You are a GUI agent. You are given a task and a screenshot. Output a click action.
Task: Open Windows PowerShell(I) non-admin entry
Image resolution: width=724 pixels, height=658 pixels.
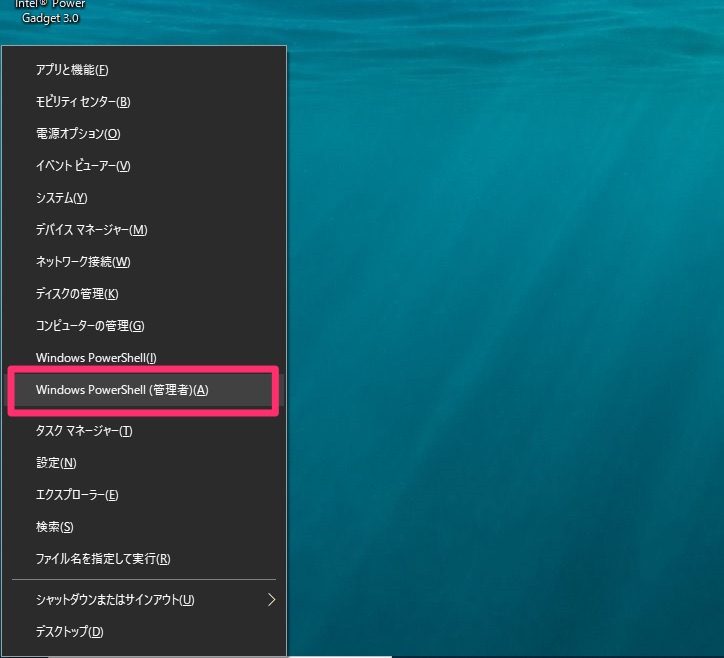click(144, 358)
